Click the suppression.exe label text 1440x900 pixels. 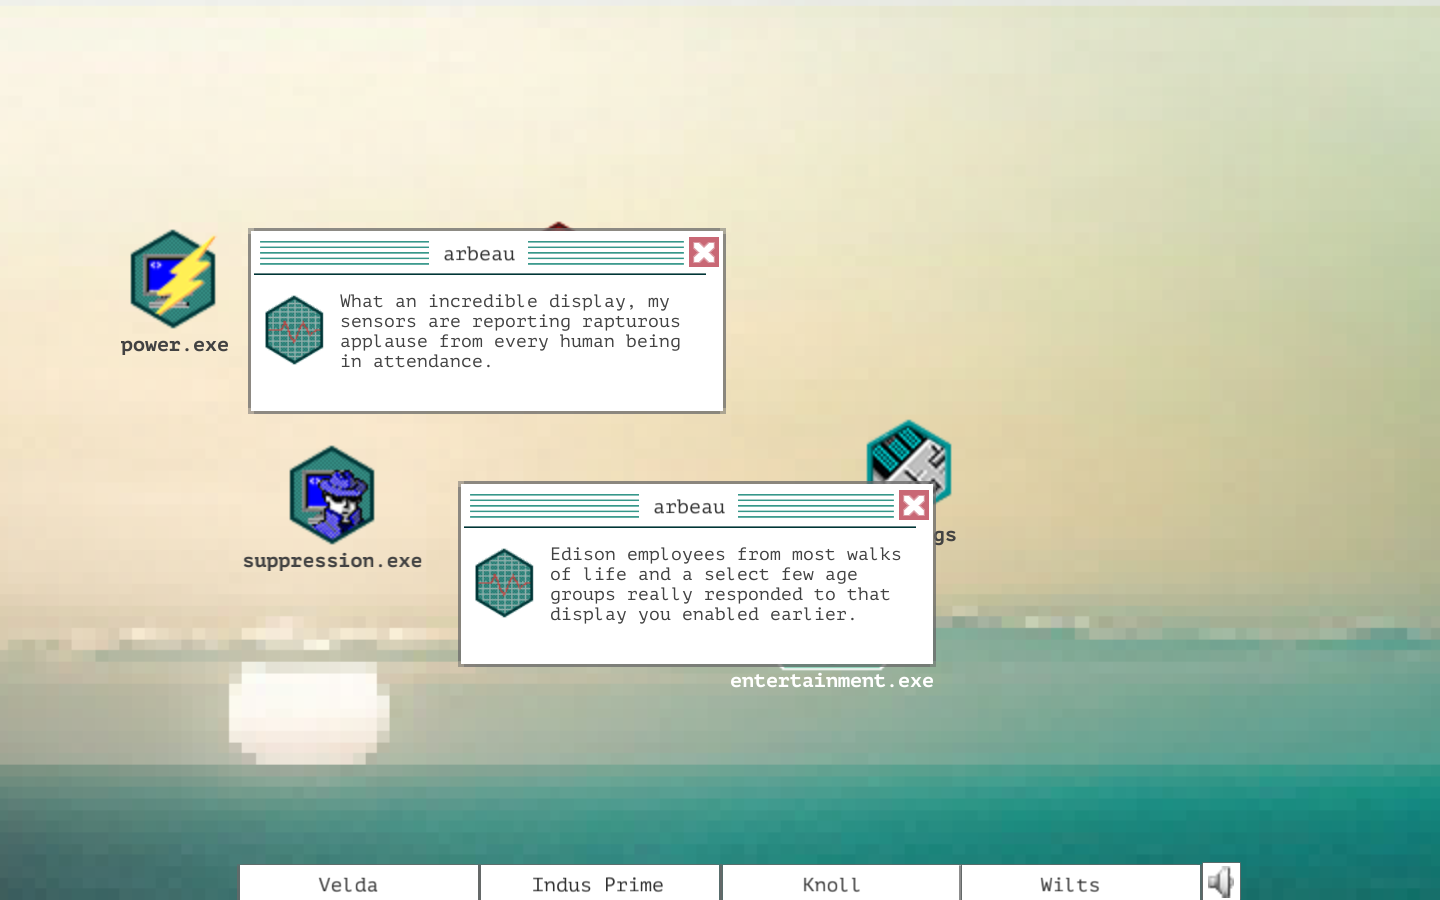(332, 561)
